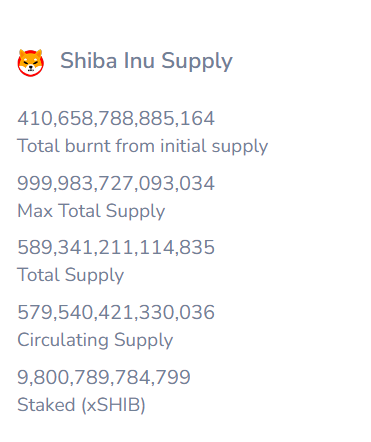This screenshot has width=371, height=442.
Task: Click the total supply number 589,341,211,114,835
Action: 116,248
